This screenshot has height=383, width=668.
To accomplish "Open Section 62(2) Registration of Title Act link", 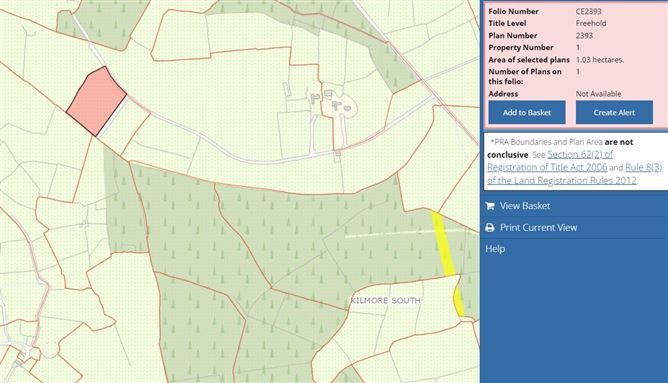I will click(x=550, y=161).
